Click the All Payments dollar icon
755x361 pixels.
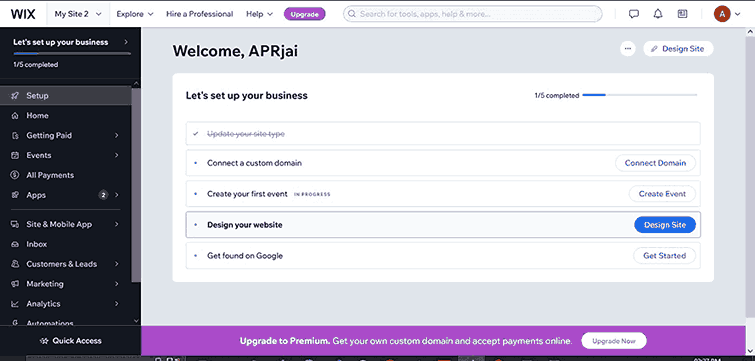(15, 175)
